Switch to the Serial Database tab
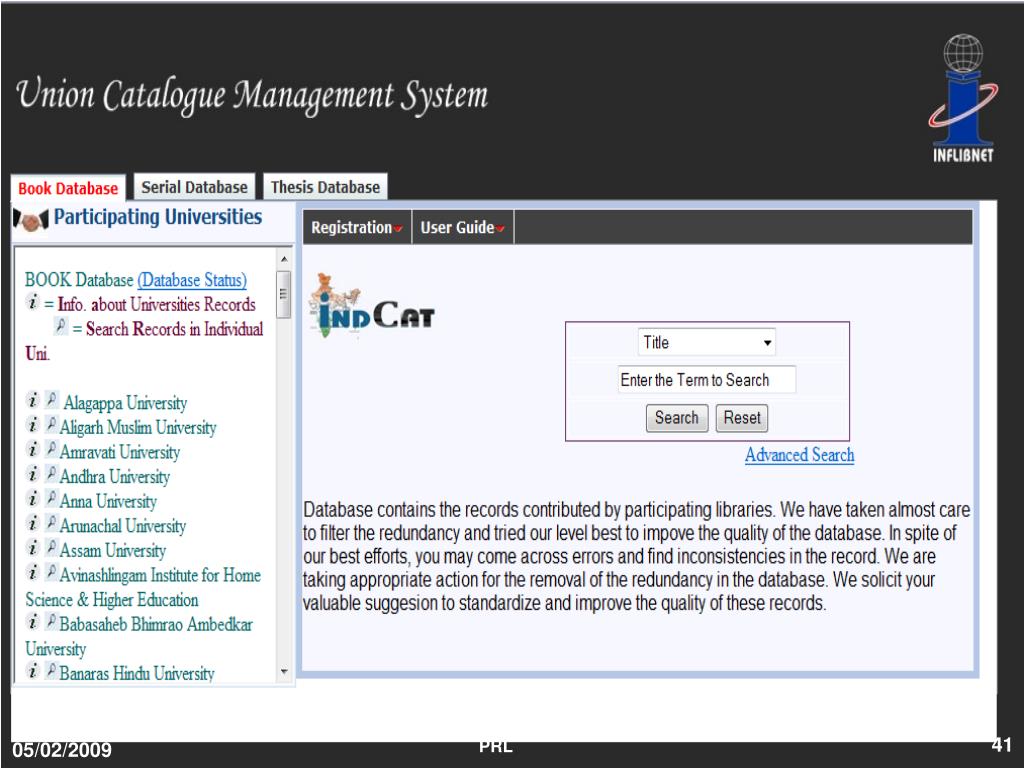Viewport: 1024px width, 768px height. pyautogui.click(x=195, y=187)
